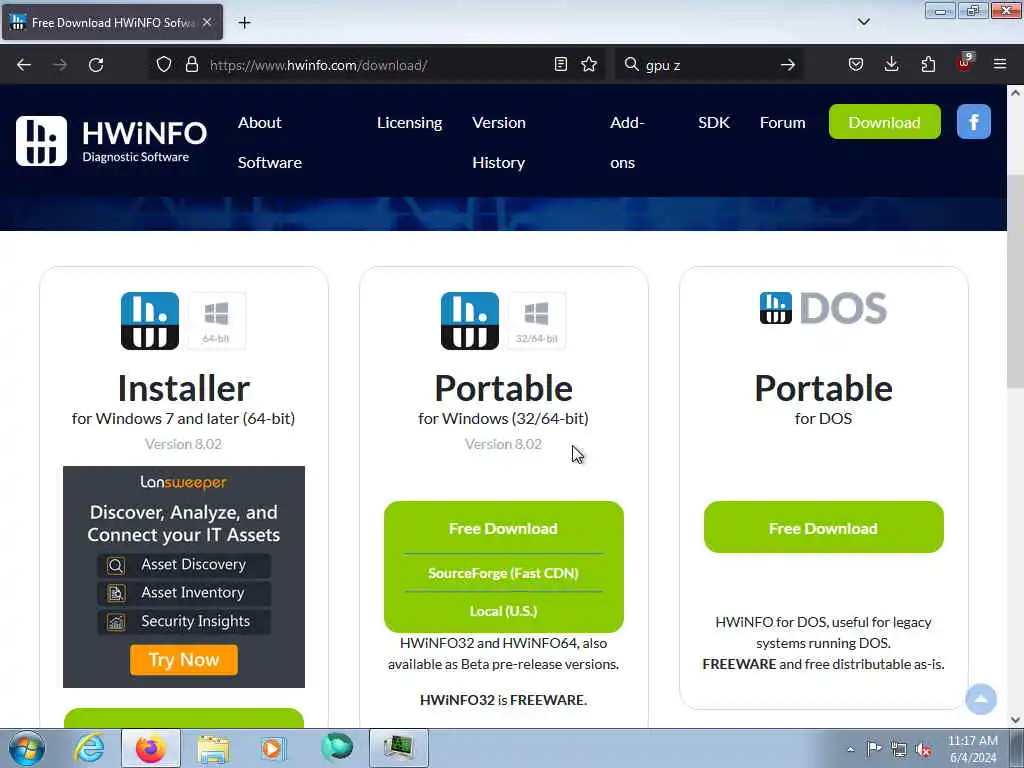The height and width of the screenshot is (768, 1024).
Task: Open the tracking protection shield icon
Action: point(164,65)
